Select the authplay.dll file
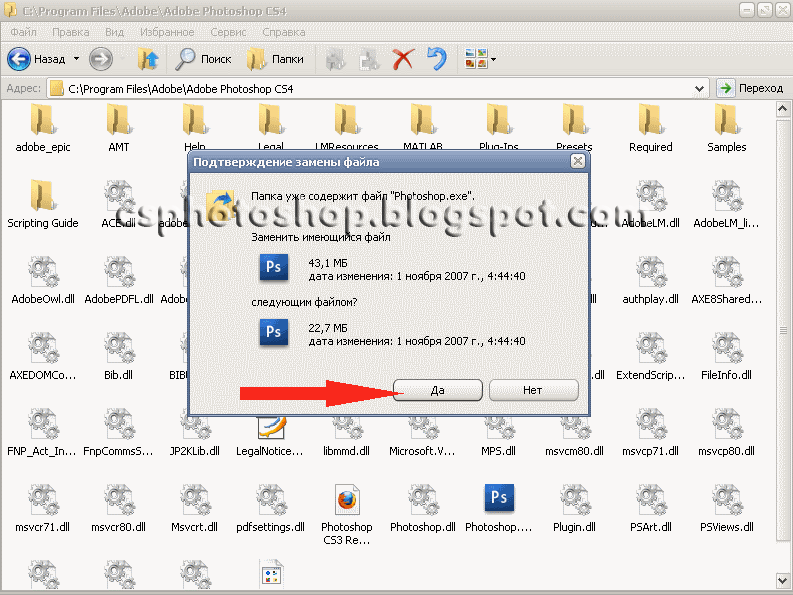 650,280
